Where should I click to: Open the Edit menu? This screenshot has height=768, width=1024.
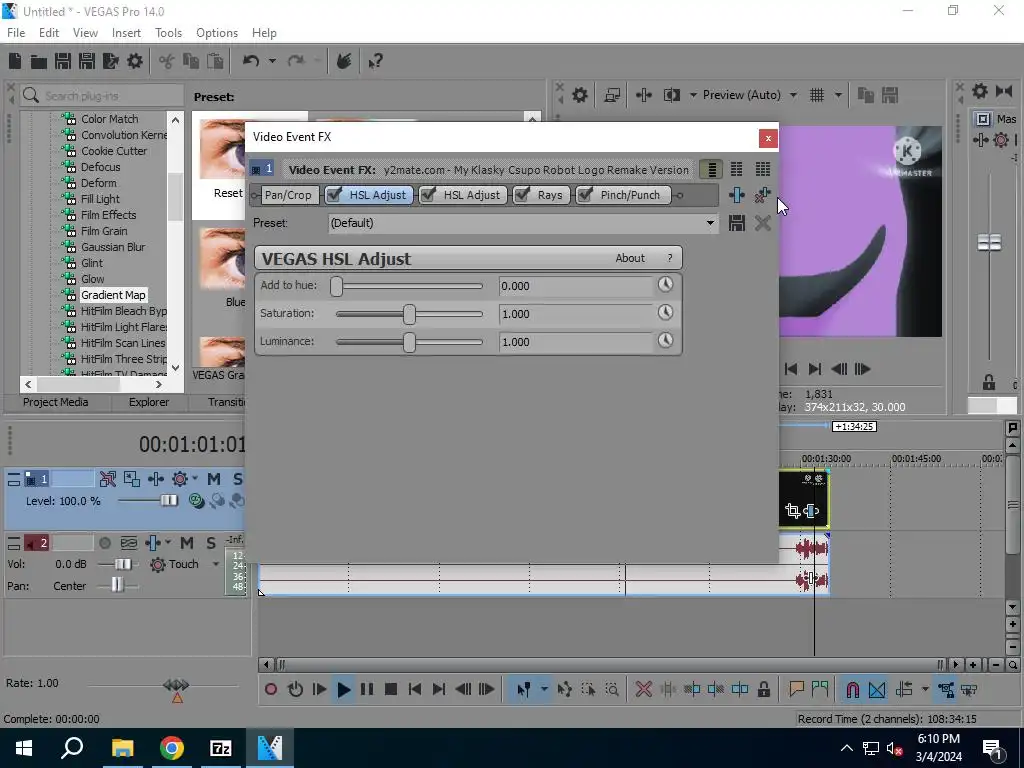(49, 33)
